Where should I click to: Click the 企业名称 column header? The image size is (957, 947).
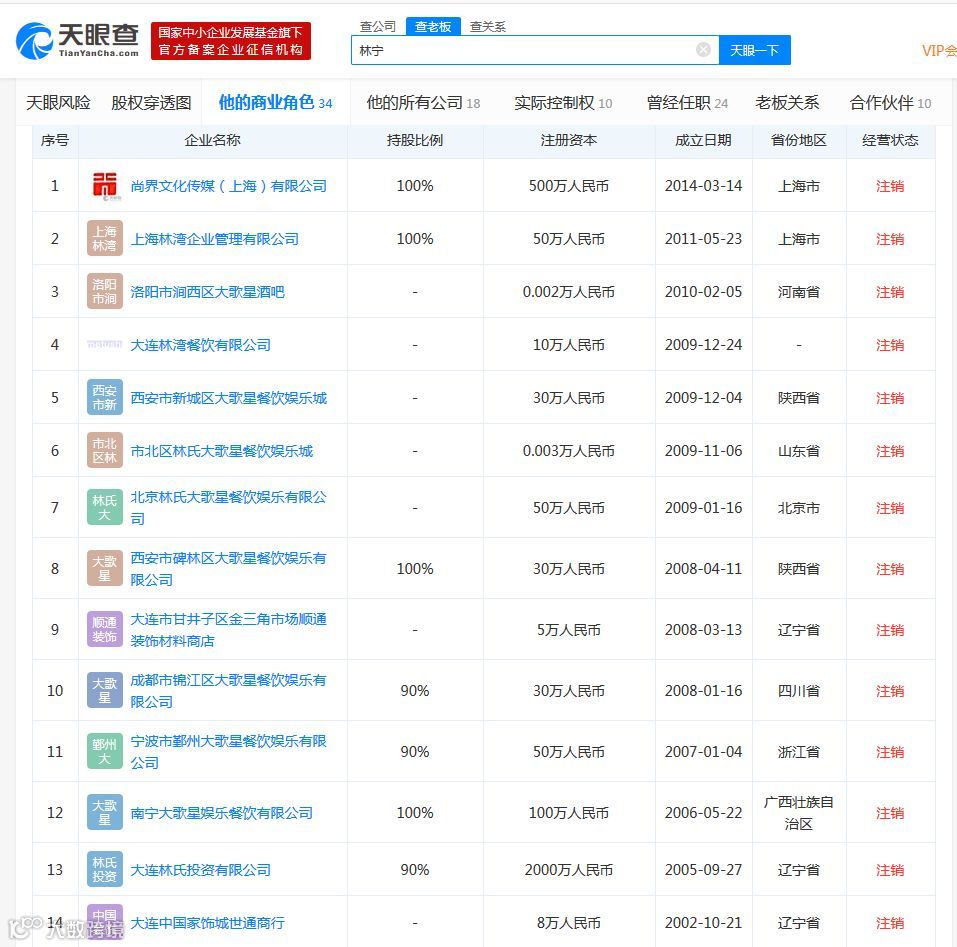(212, 140)
